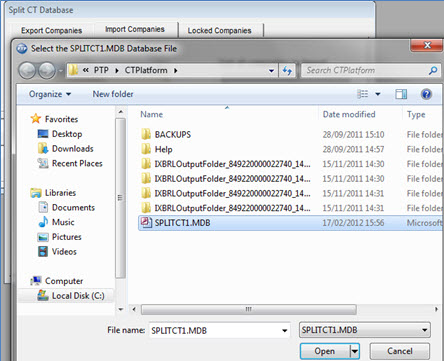Click the search magnifier icon
This screenshot has height=361, width=444.
coord(433,70)
